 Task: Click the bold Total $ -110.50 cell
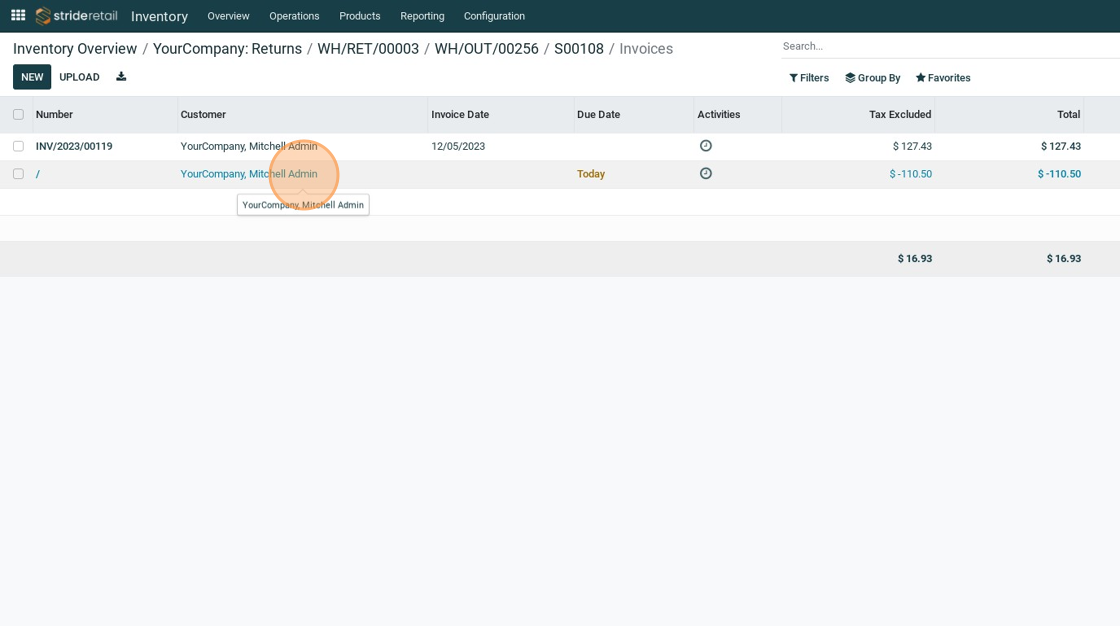1059,174
